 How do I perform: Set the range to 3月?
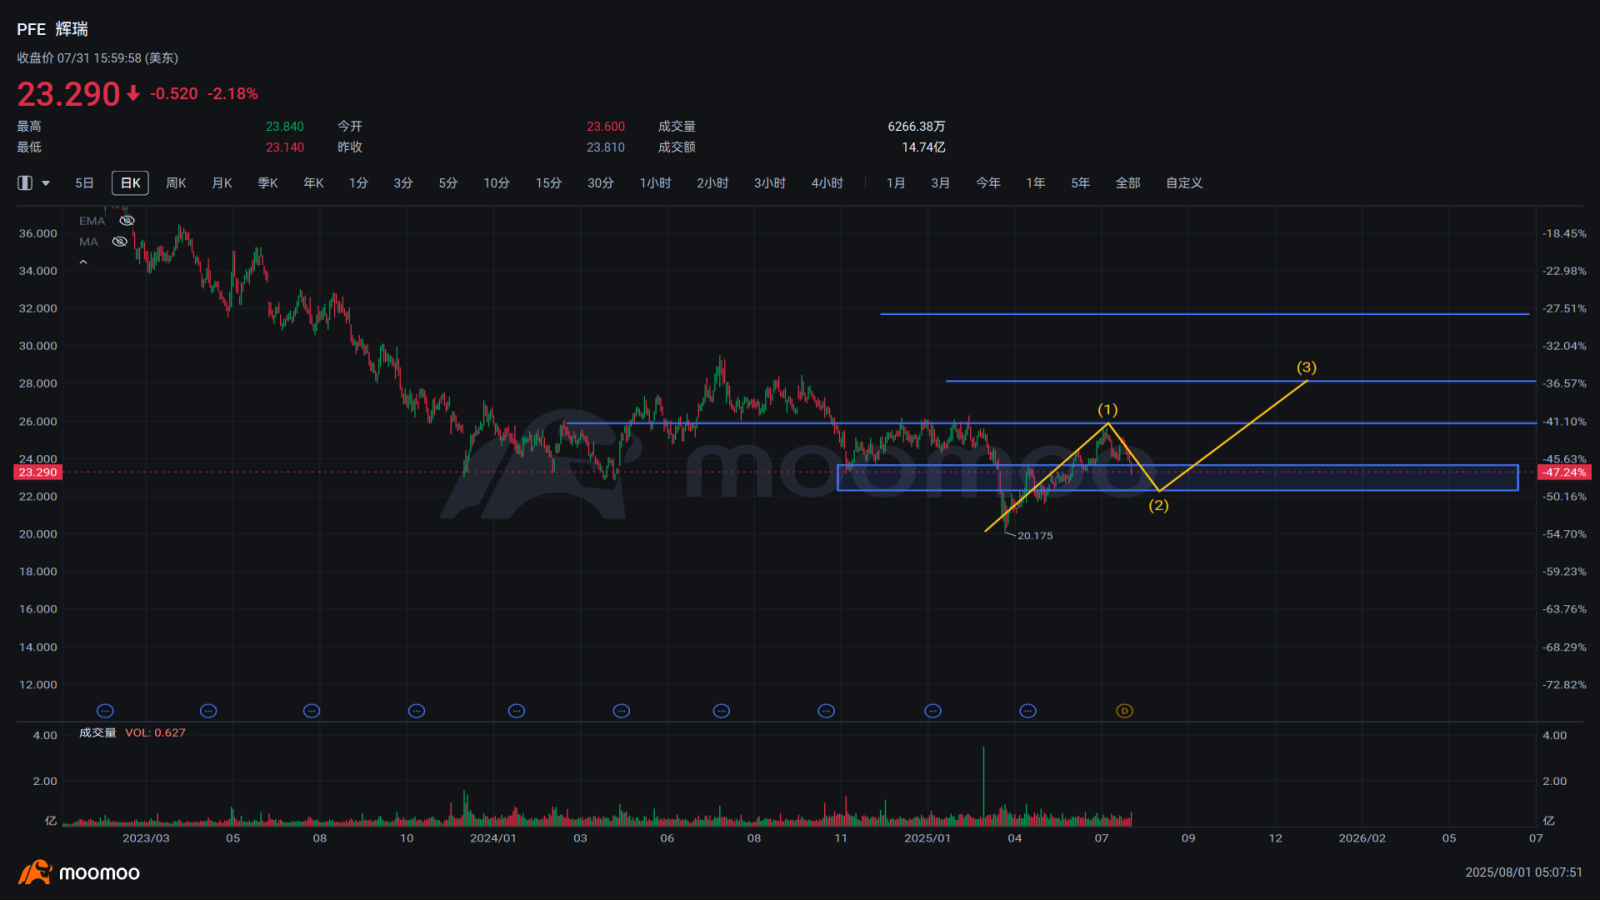(940, 183)
